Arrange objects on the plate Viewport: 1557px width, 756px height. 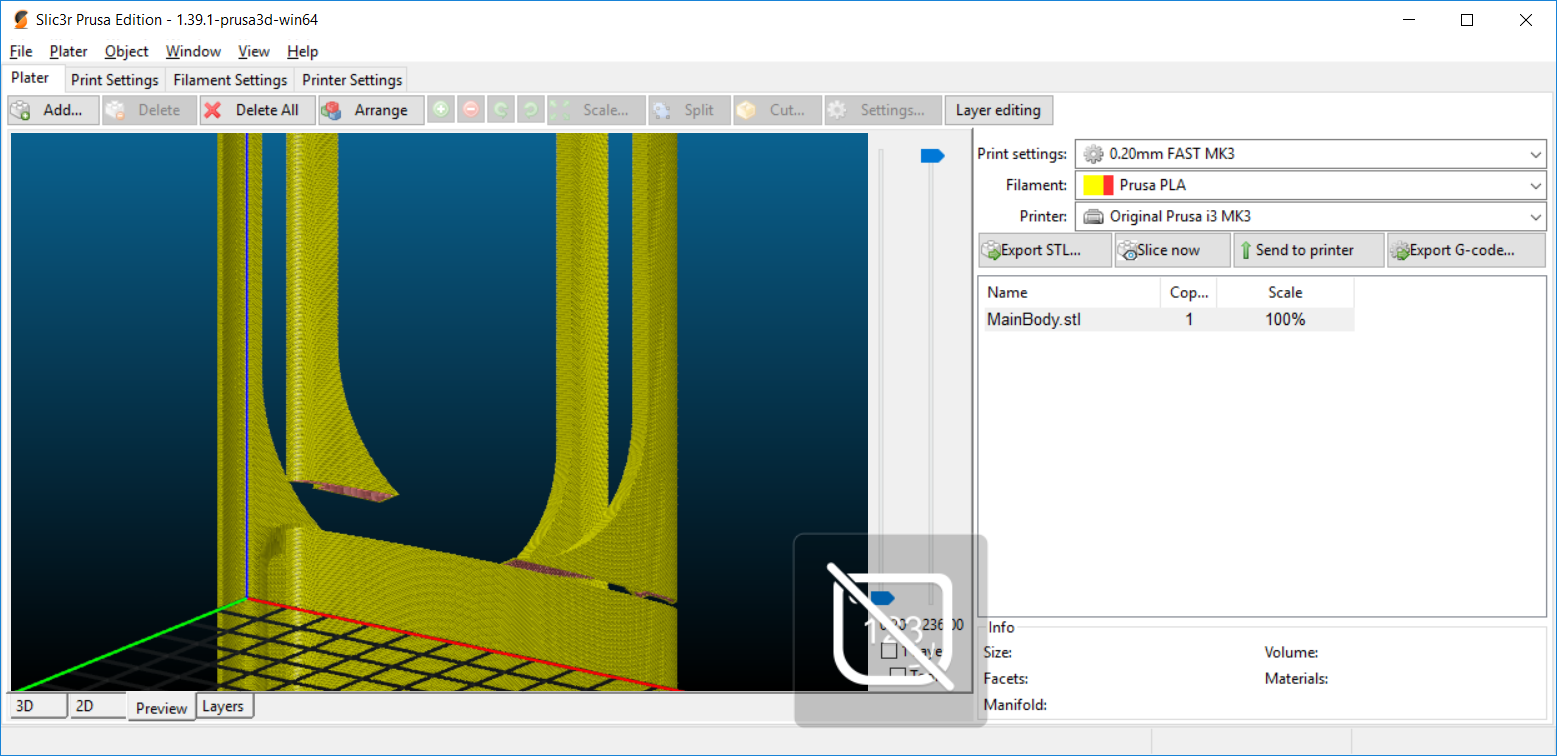click(x=371, y=110)
